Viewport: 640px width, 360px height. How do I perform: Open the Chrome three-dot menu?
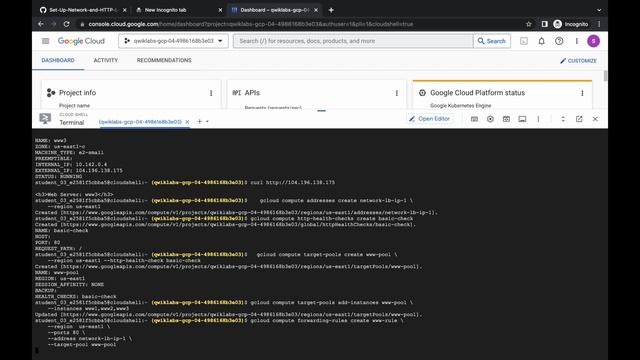599,24
